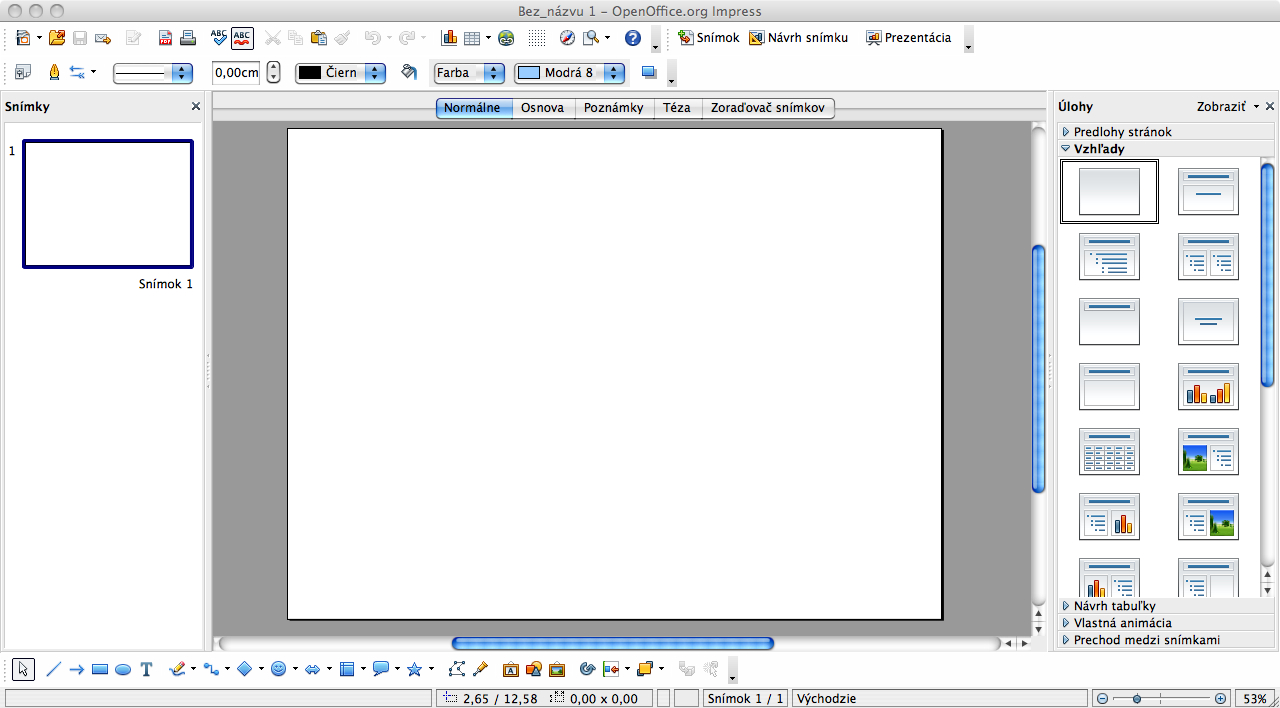Expand the Predlohy stránok section
1280x708 pixels.
(x=1122, y=132)
